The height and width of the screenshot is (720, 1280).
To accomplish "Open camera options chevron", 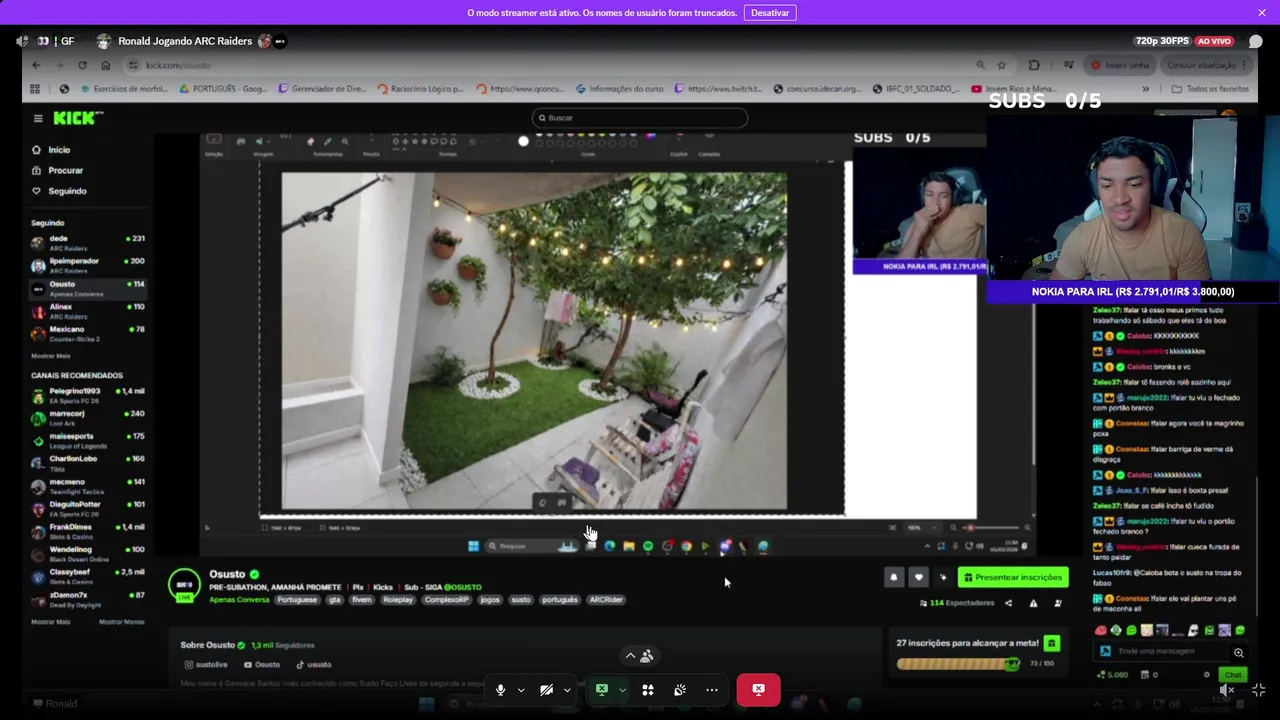I will [567, 690].
